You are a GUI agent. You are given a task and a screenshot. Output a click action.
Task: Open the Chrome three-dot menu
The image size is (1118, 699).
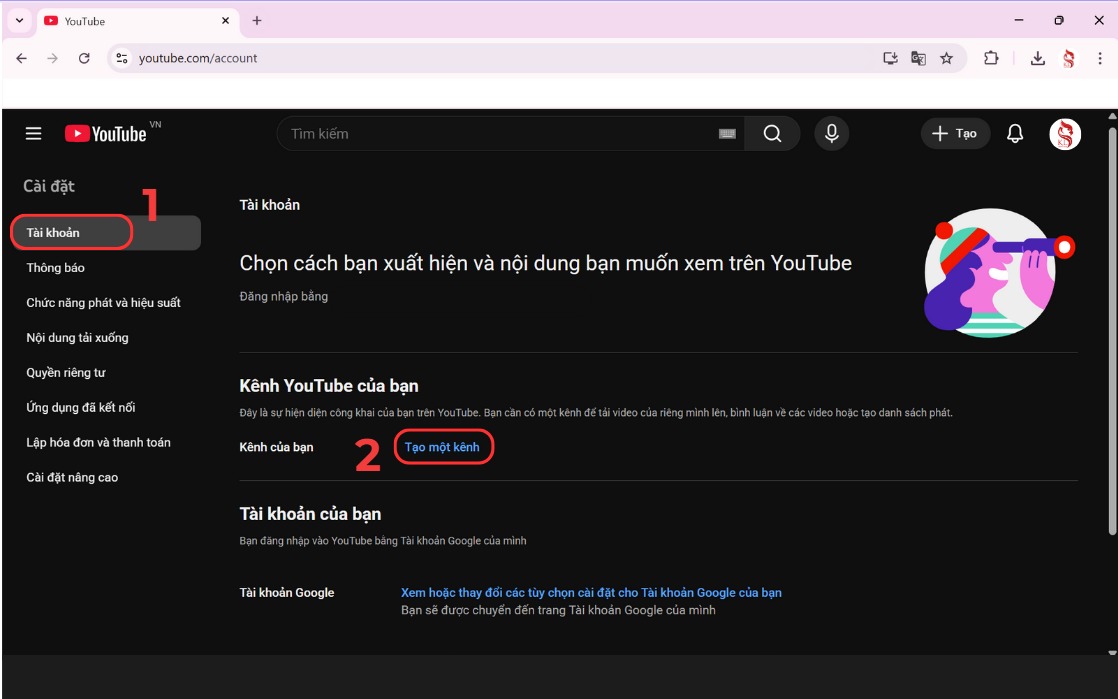[x=1100, y=58]
